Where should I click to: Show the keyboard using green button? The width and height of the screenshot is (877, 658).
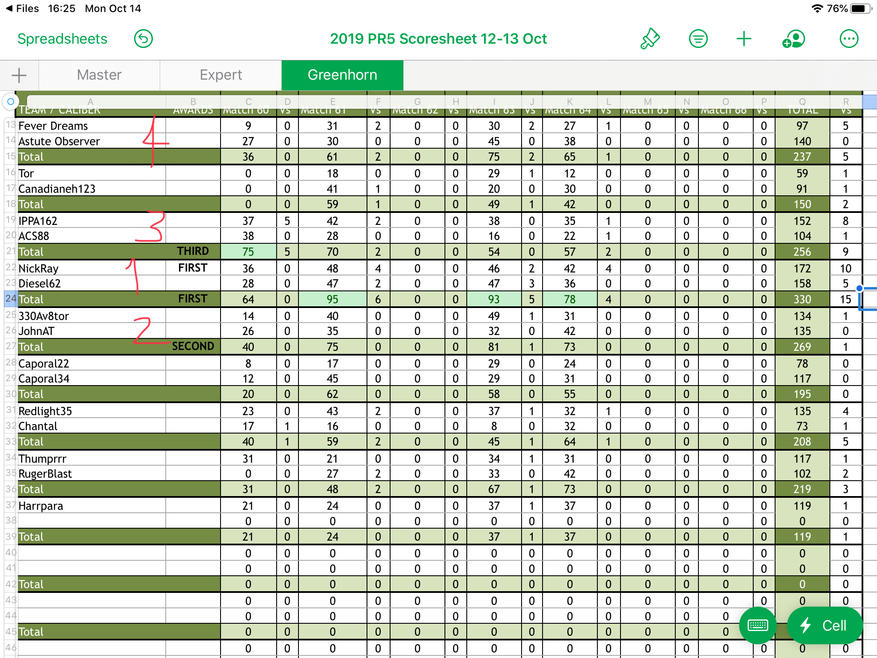point(758,625)
